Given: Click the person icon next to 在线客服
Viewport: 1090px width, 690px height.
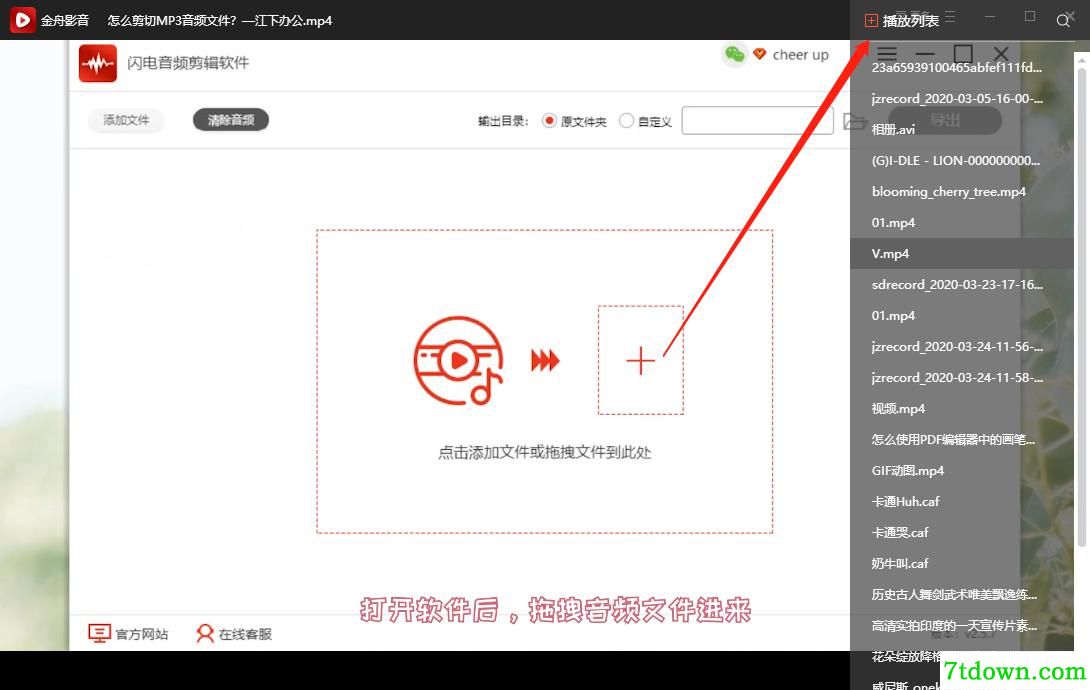Looking at the screenshot, I should point(205,633).
